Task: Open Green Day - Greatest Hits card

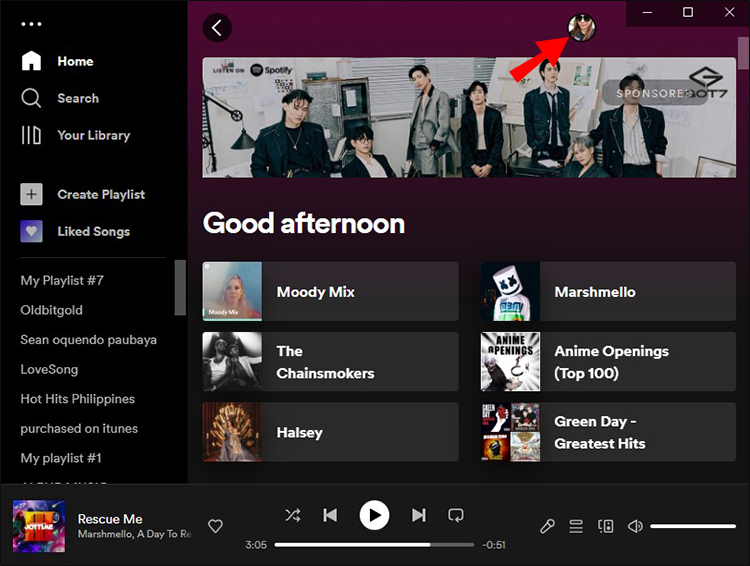Action: pyautogui.click(x=608, y=432)
